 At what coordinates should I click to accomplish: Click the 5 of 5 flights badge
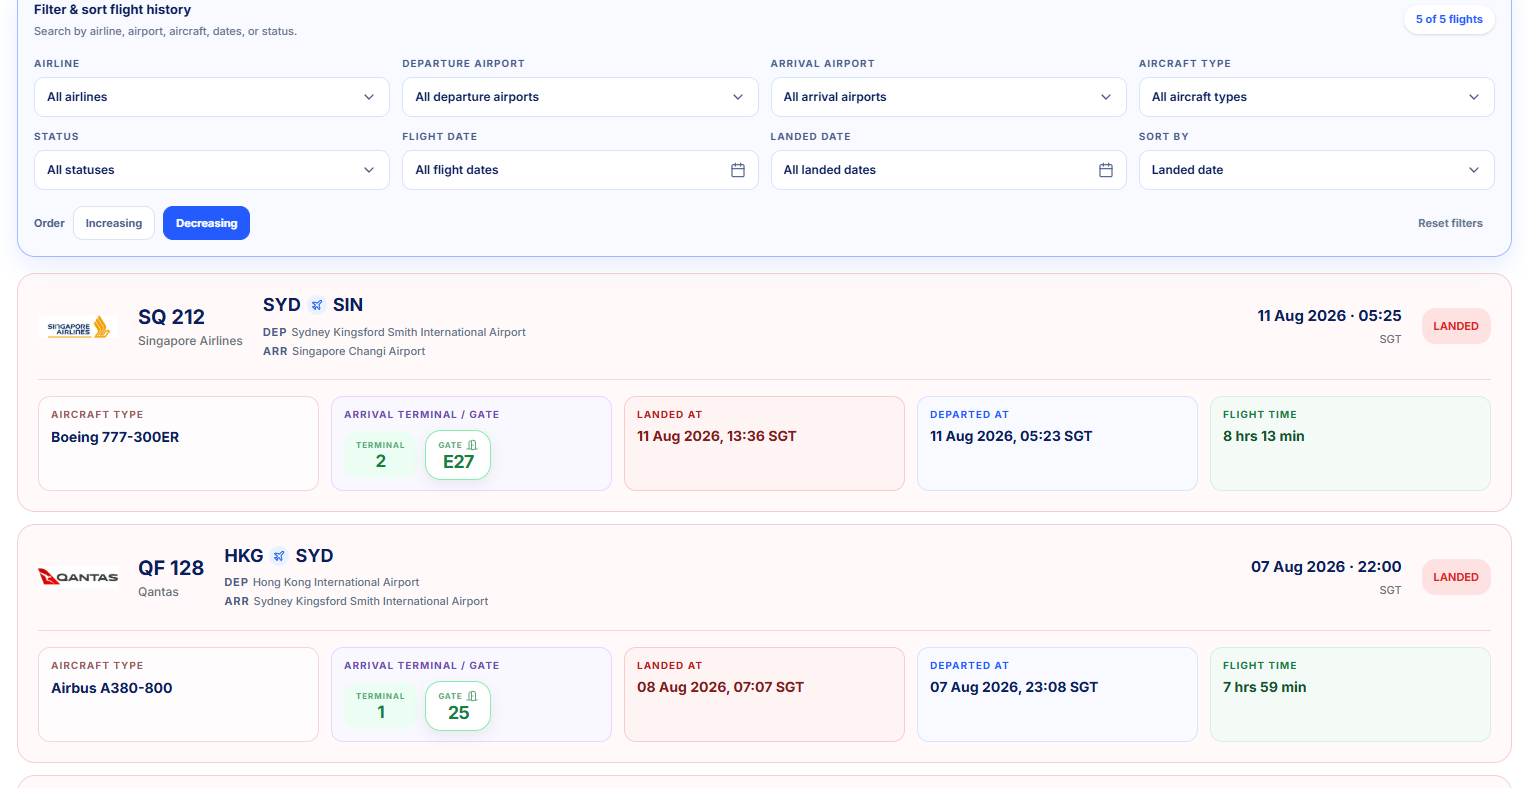[x=1449, y=19]
